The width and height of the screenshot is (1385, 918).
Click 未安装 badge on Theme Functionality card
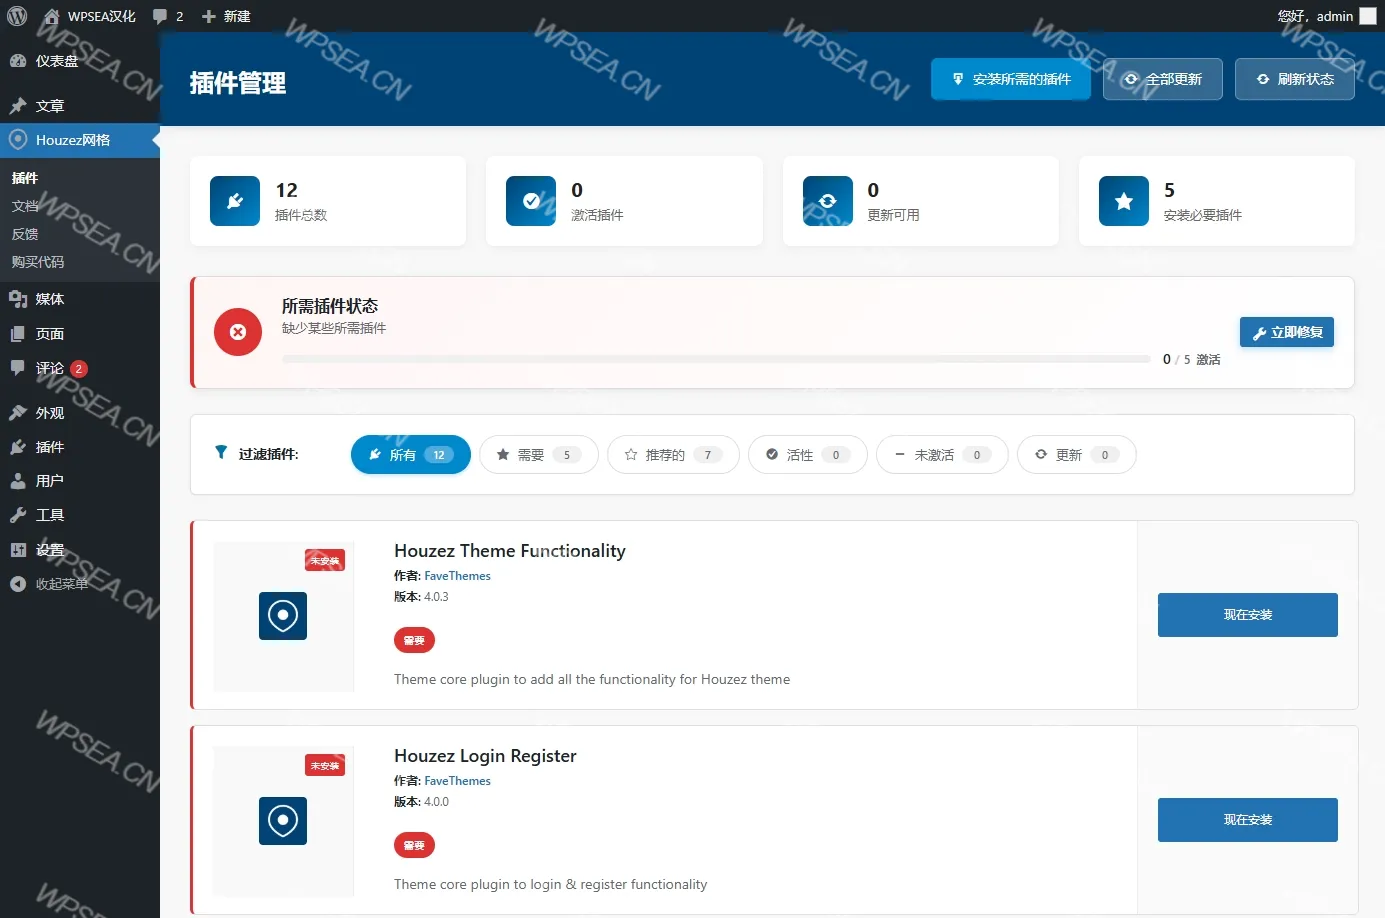pyautogui.click(x=325, y=560)
